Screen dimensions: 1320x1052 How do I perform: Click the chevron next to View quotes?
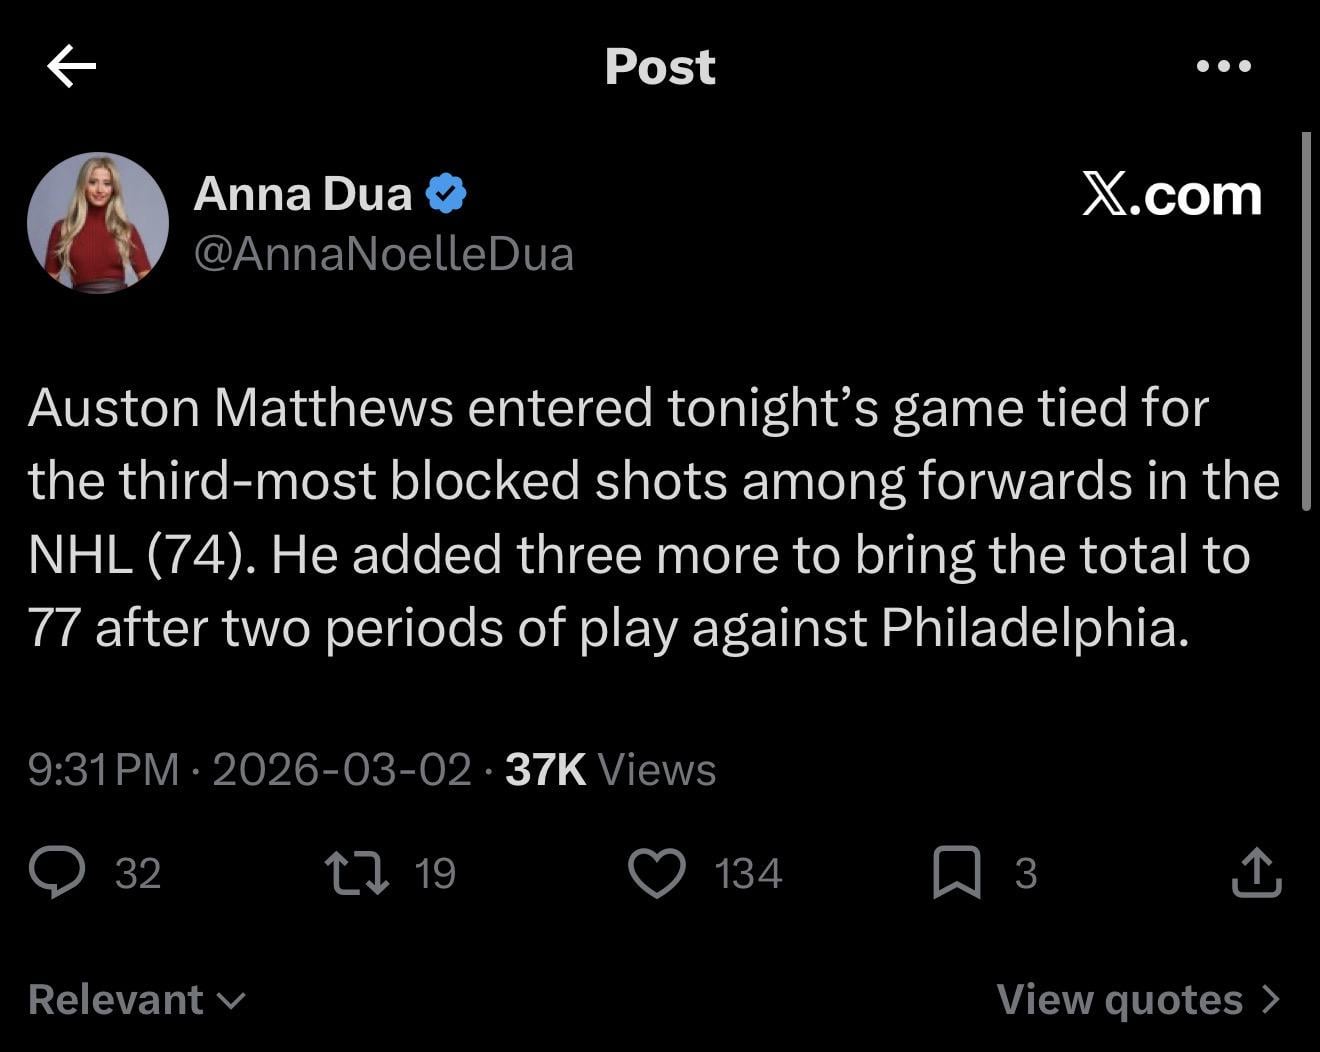pyautogui.click(x=1271, y=999)
